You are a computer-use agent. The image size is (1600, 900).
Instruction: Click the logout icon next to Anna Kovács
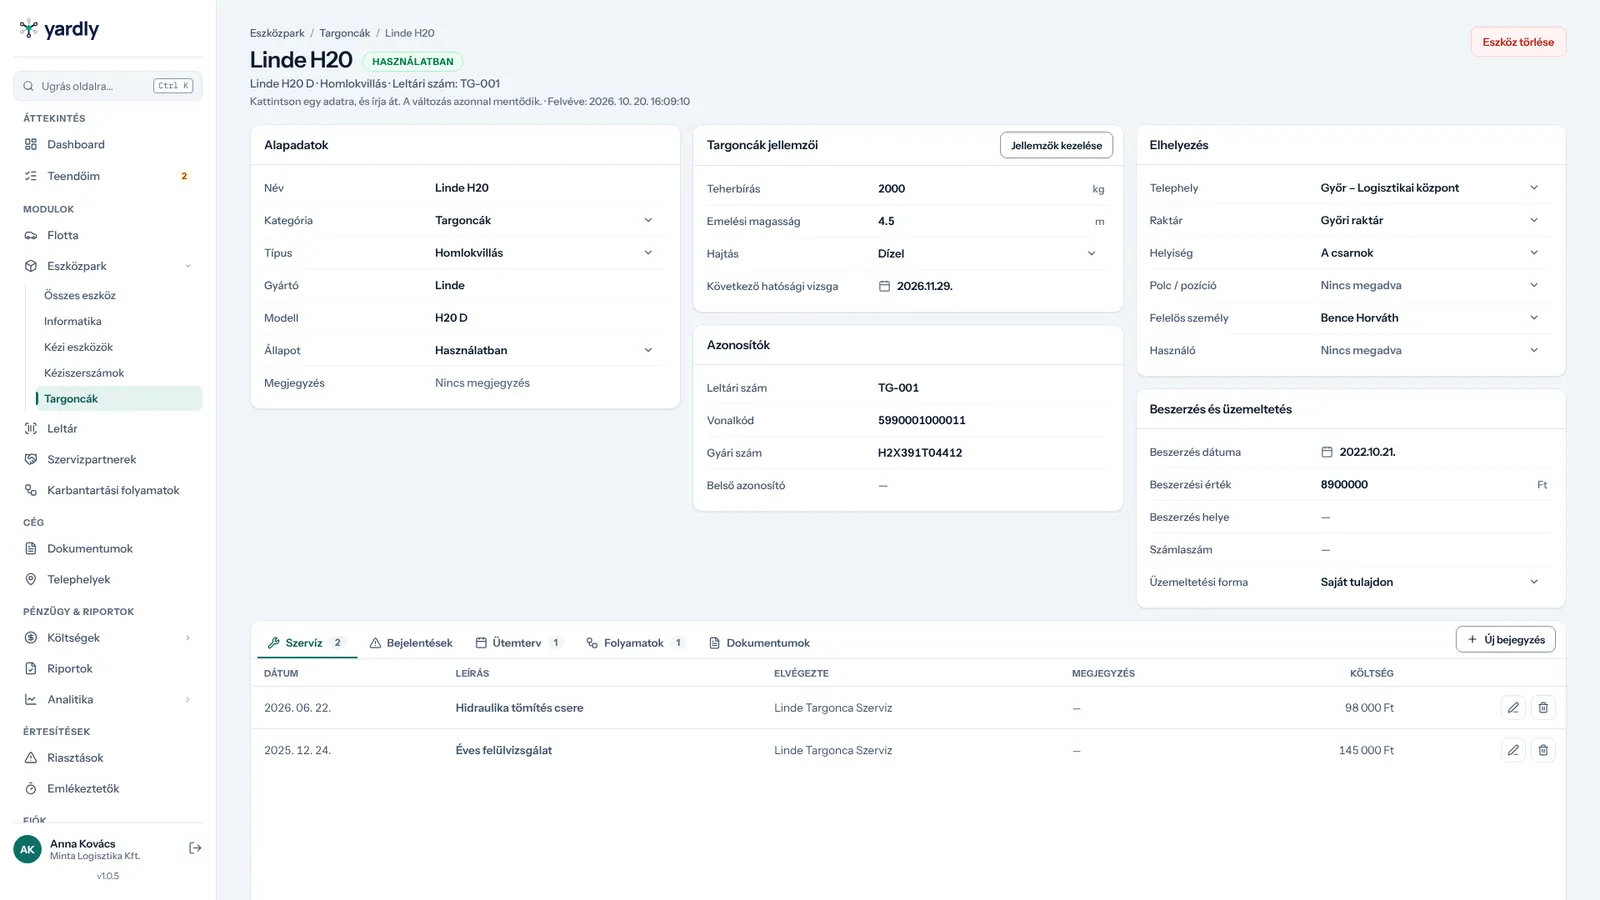point(195,848)
